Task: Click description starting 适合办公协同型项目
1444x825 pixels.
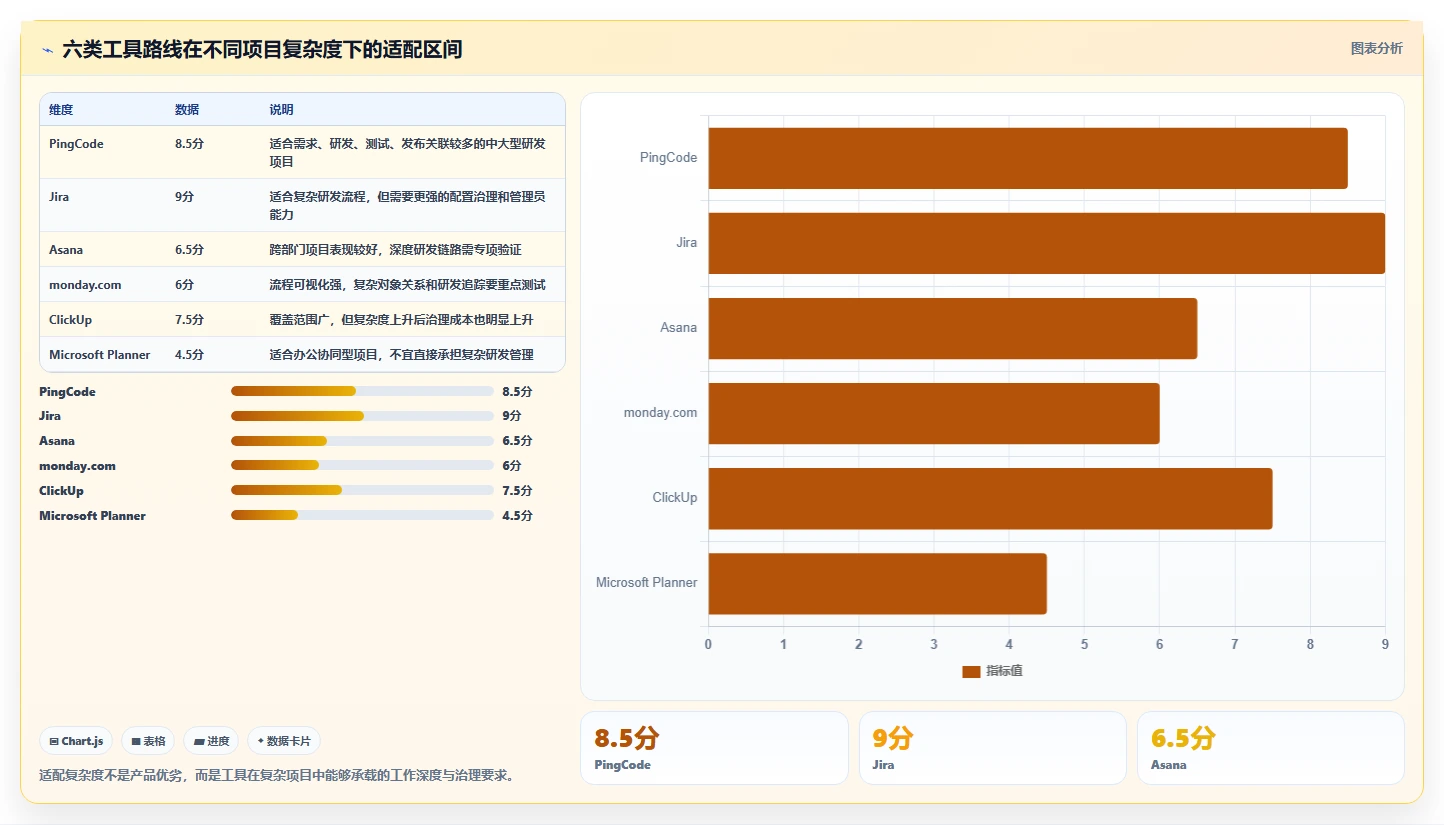Action: [x=401, y=354]
